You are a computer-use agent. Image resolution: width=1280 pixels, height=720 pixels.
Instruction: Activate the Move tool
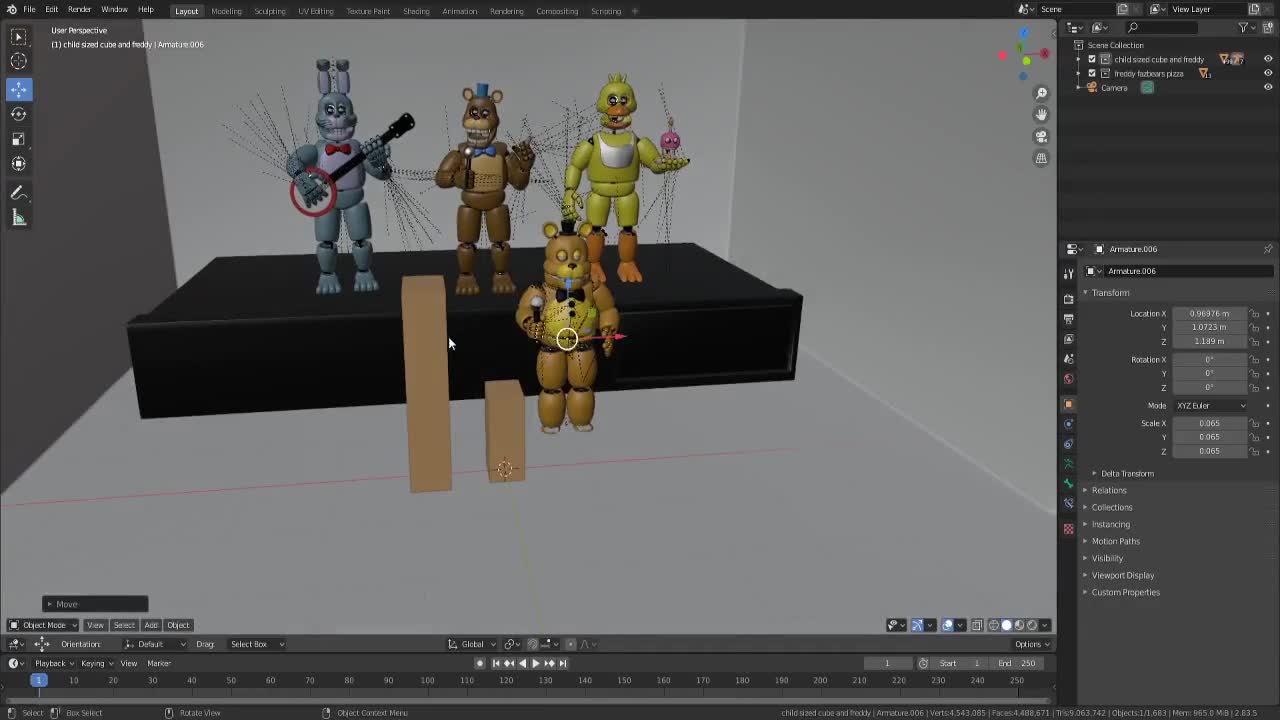coord(18,89)
